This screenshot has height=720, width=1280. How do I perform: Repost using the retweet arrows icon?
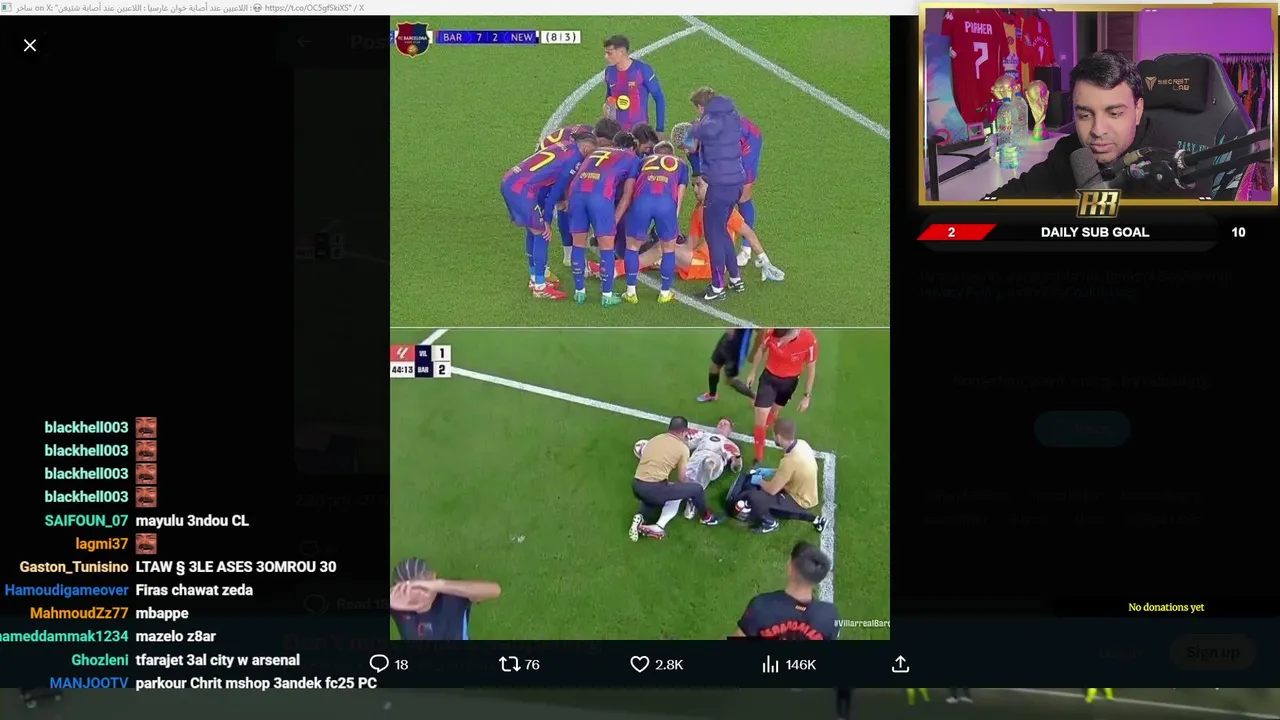(x=509, y=664)
